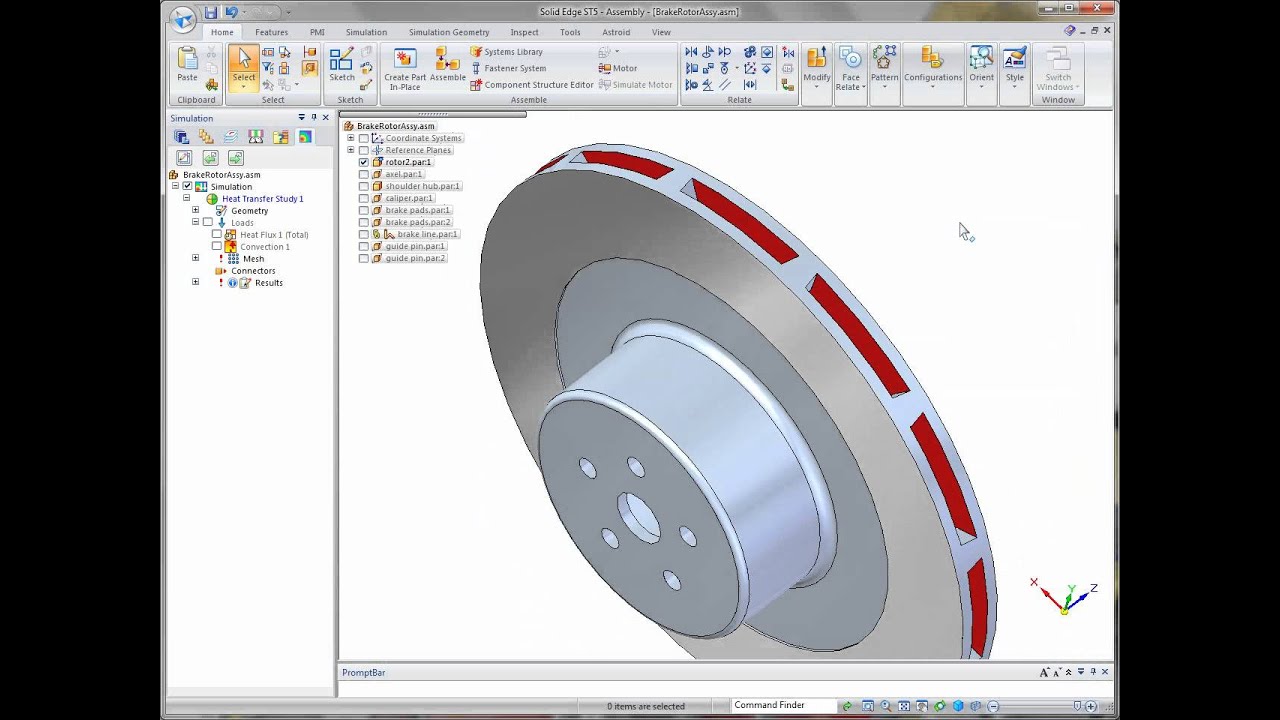This screenshot has width=1280, height=720.
Task: Show caliper.par:1 via its checkbox
Action: coord(364,198)
